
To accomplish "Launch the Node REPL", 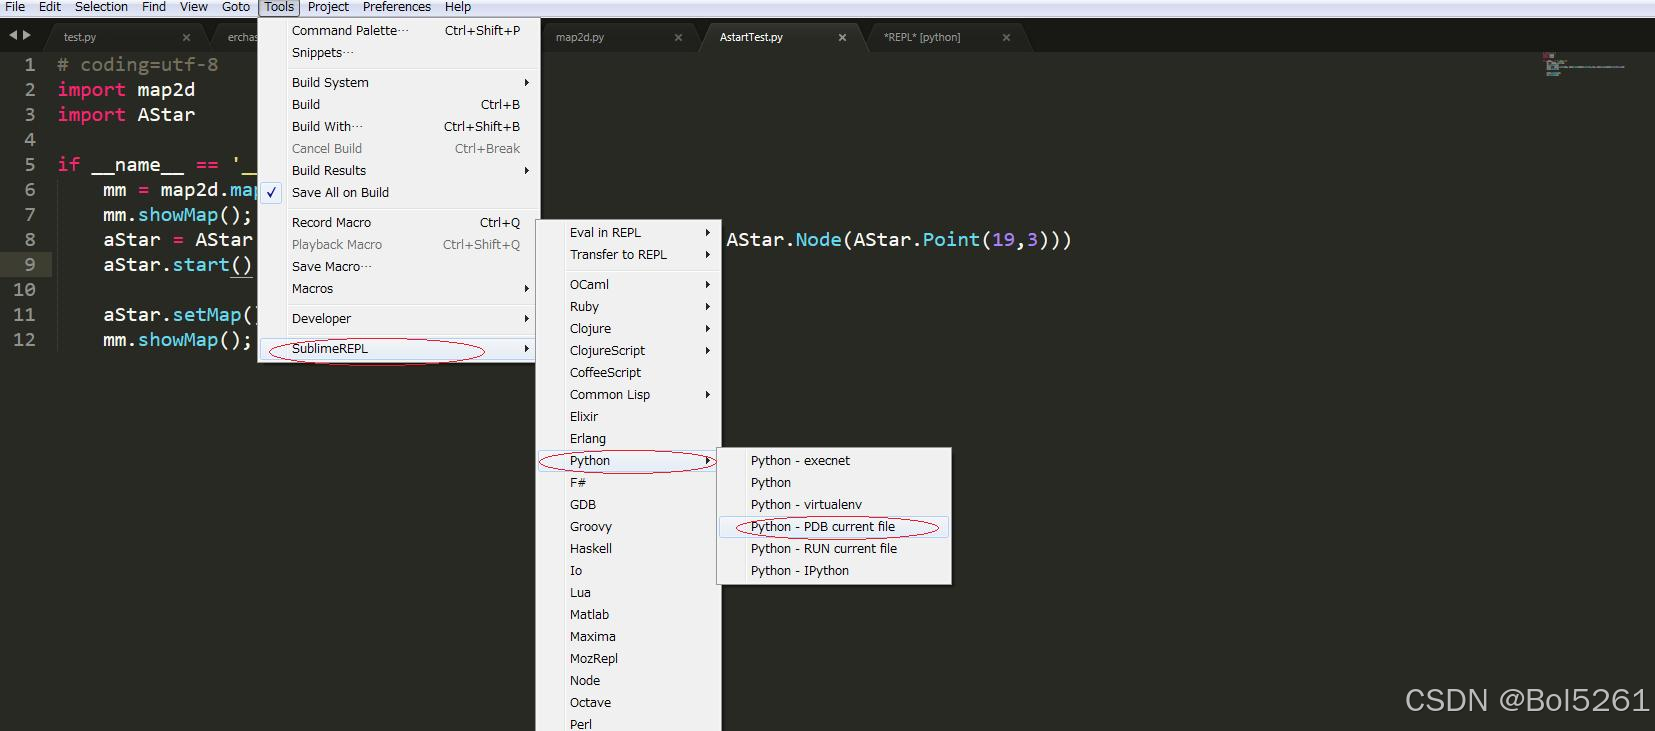I will coord(628,681).
